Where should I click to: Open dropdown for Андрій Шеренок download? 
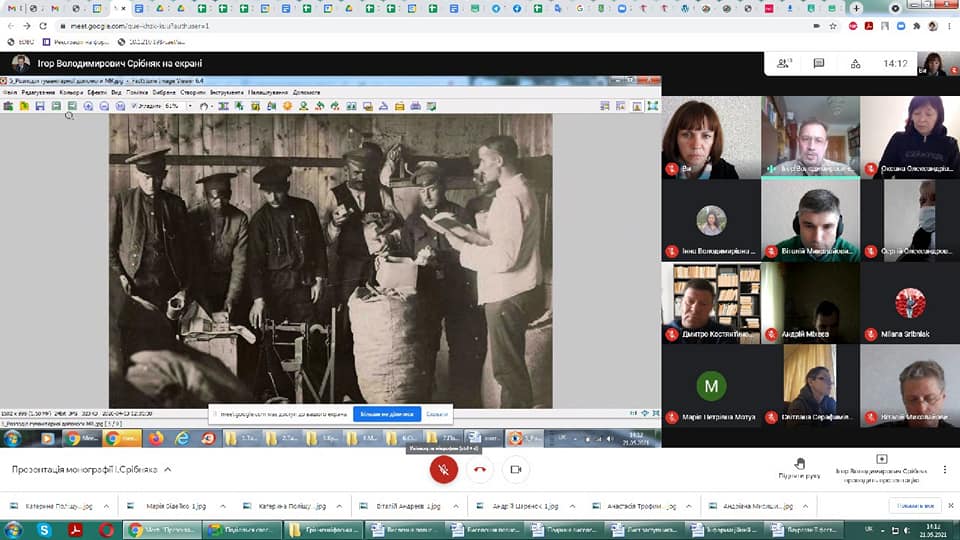(x=573, y=506)
